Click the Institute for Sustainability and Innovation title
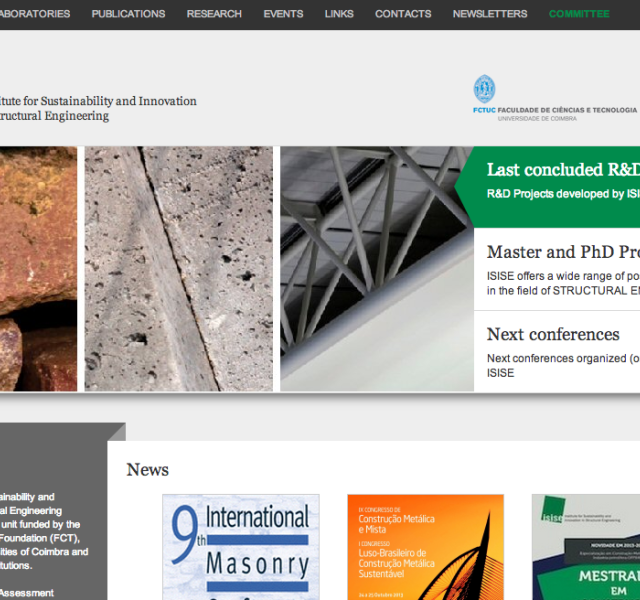Screen dimensions: 640x600 pos(98,108)
